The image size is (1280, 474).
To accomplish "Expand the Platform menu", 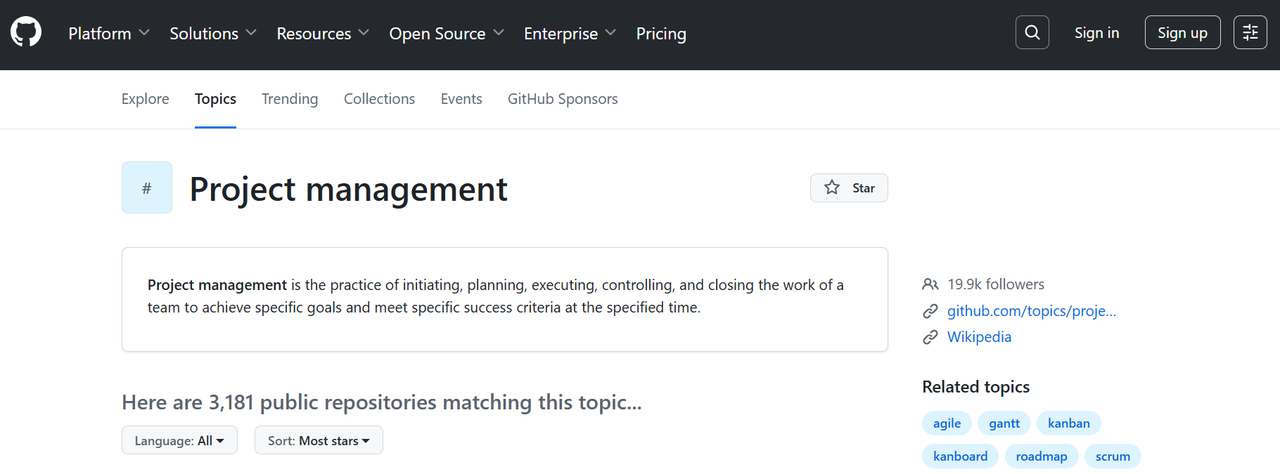I will coord(109,33).
